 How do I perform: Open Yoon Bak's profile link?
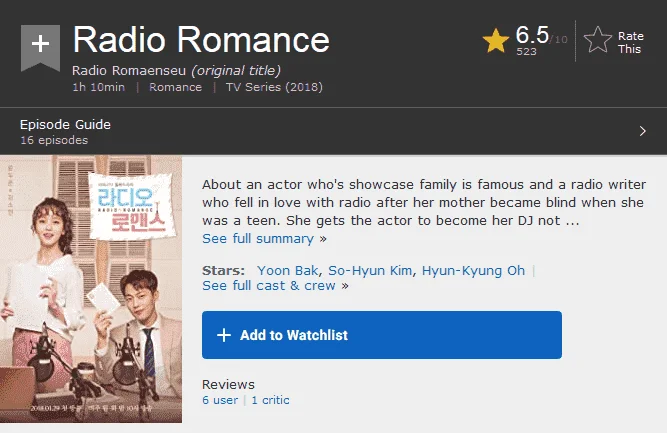[x=287, y=271]
